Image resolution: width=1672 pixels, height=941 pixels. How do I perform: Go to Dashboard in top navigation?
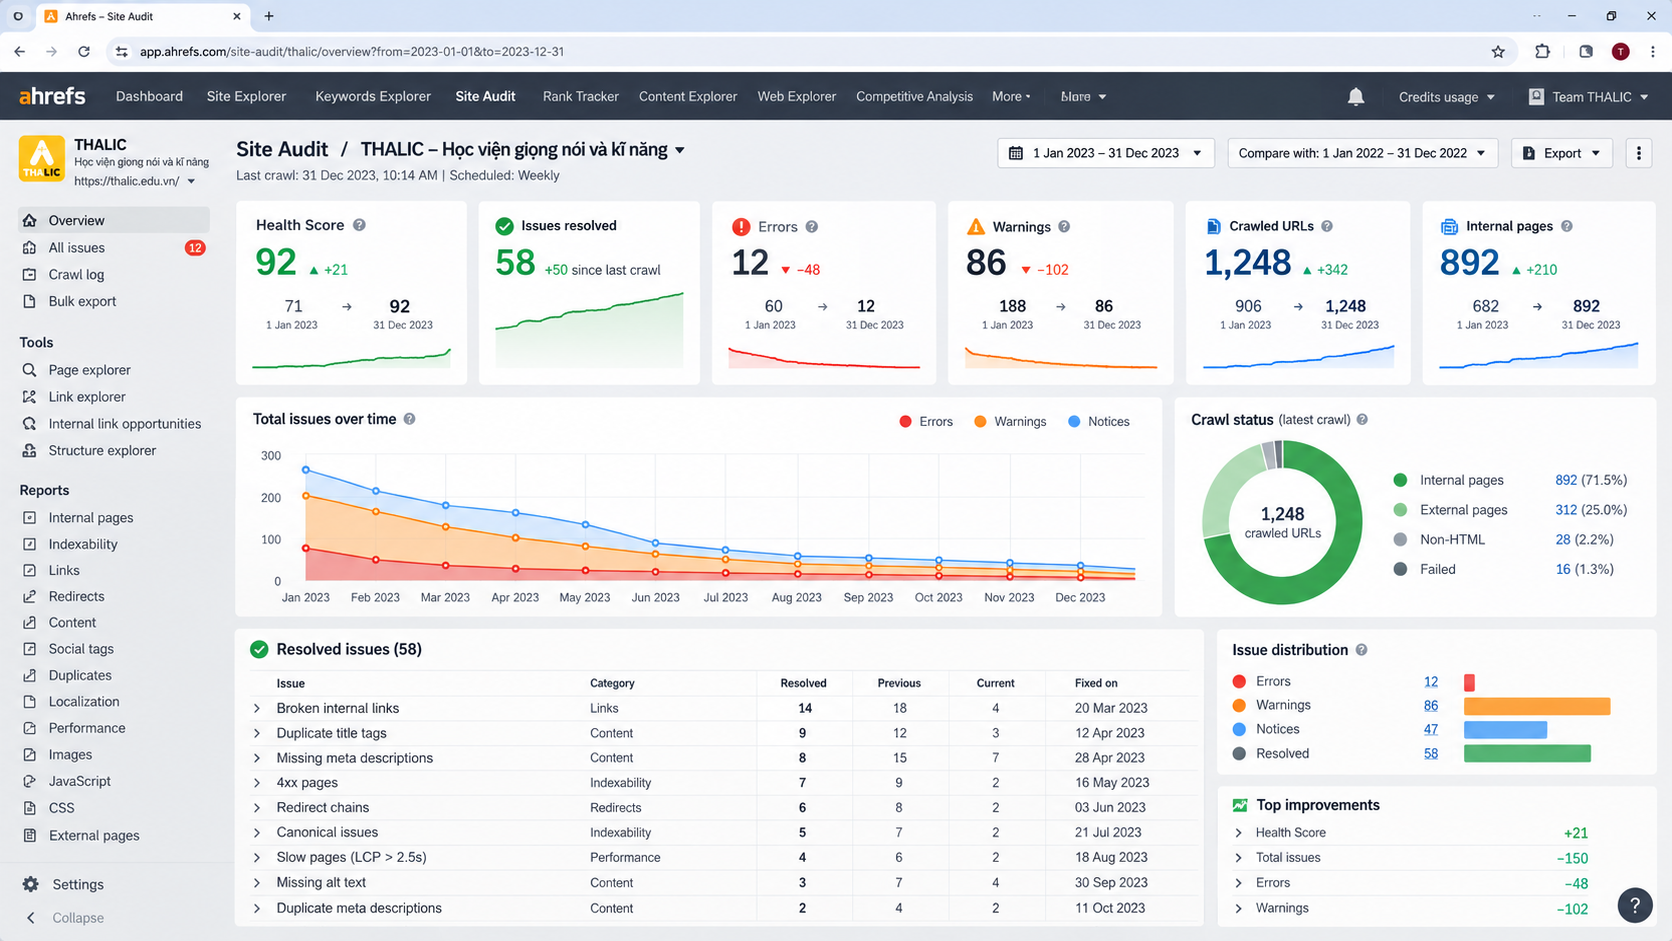(x=149, y=96)
